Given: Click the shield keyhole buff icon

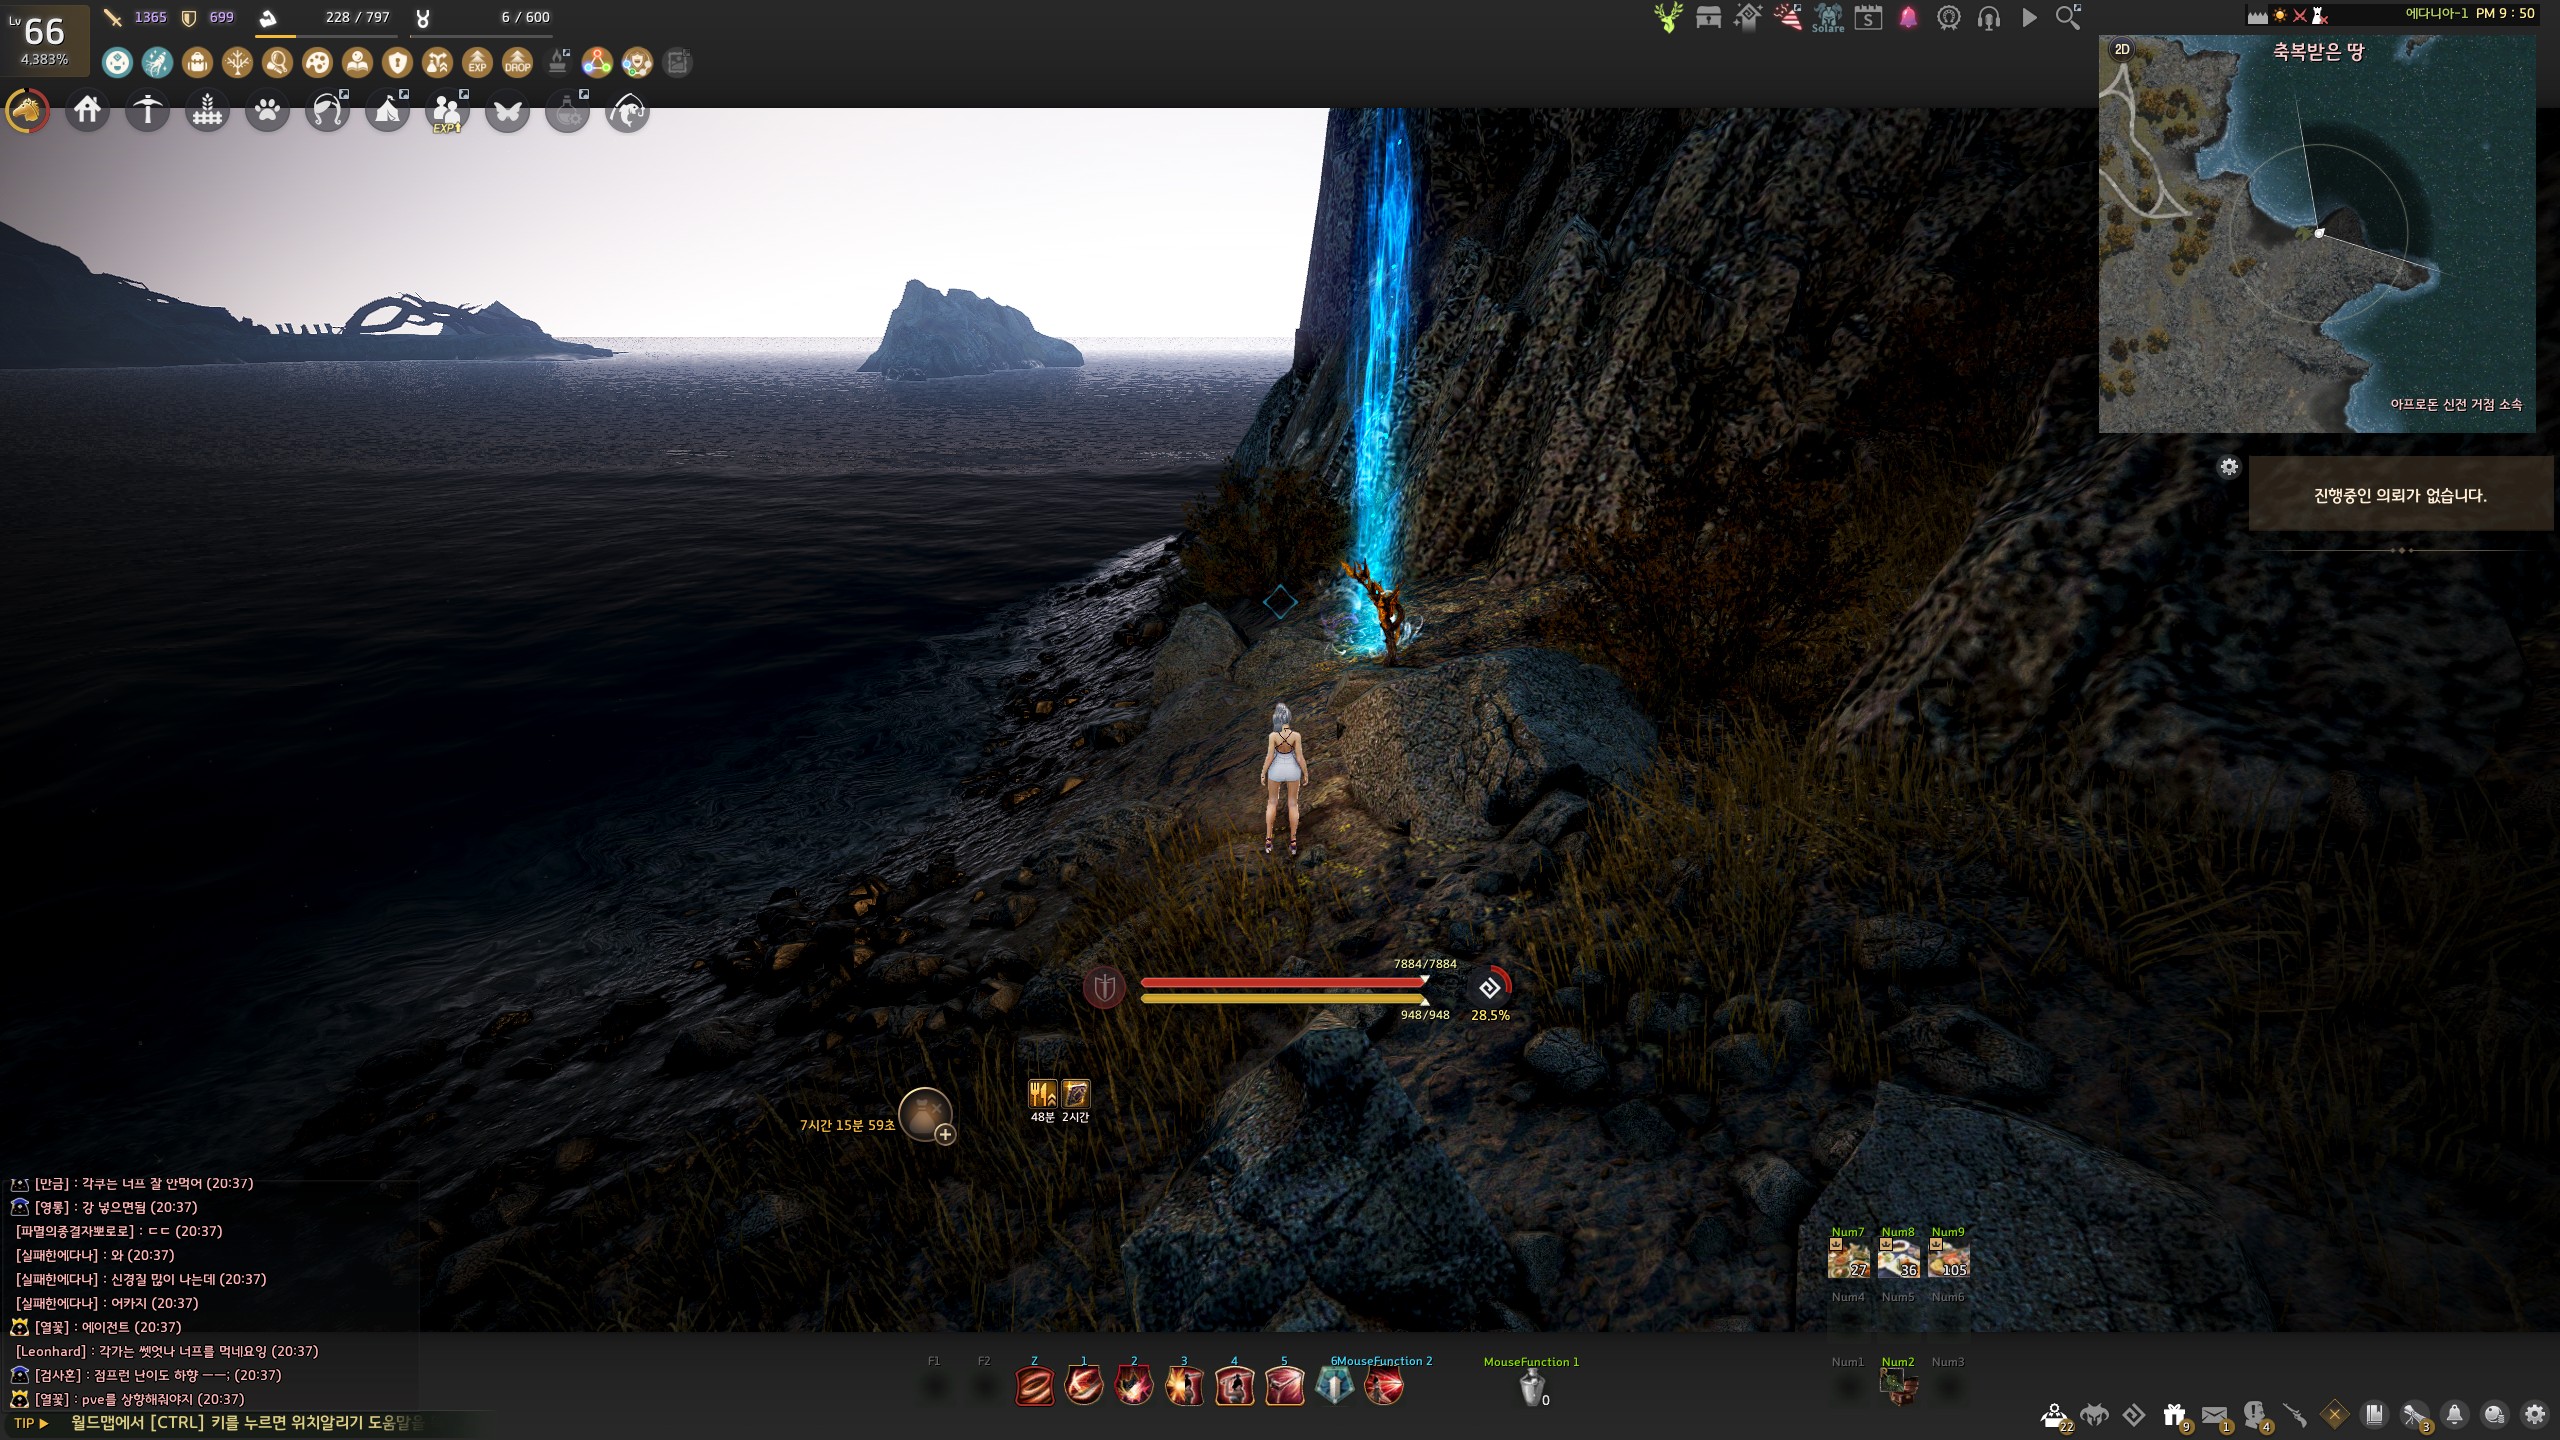Looking at the screenshot, I should pyautogui.click(x=397, y=63).
